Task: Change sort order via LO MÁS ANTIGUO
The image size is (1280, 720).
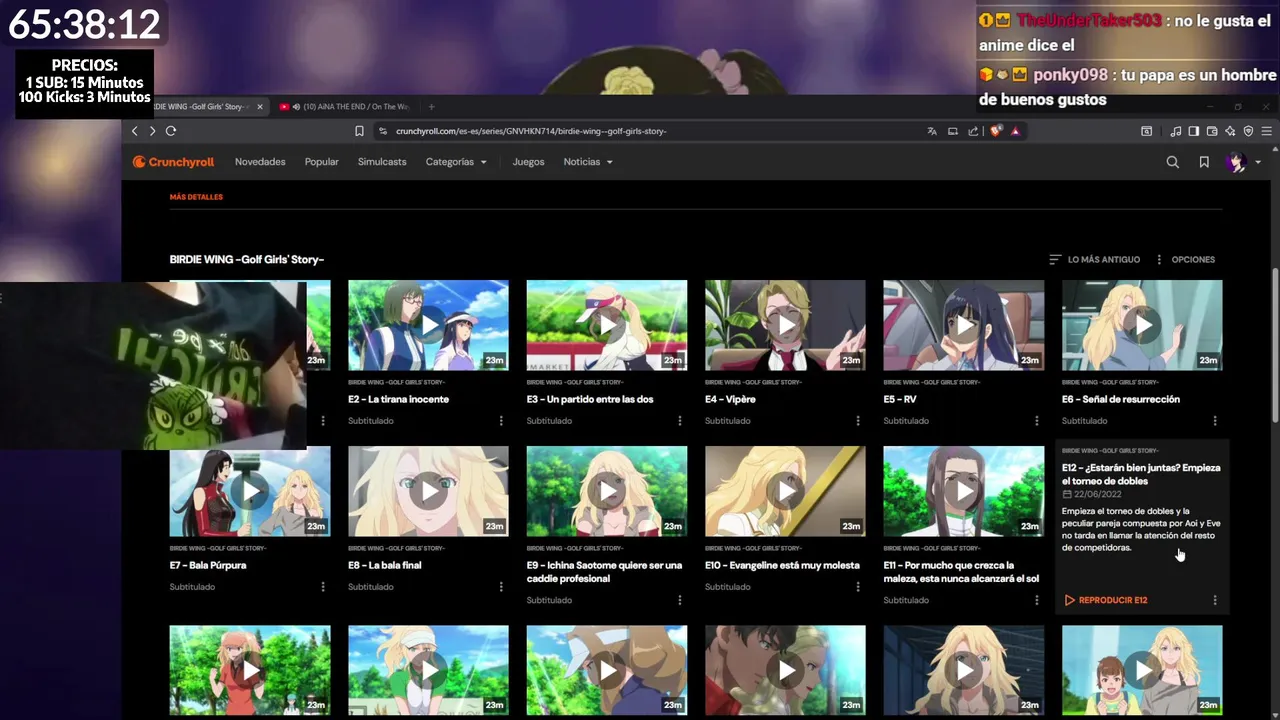Action: 1094,259
